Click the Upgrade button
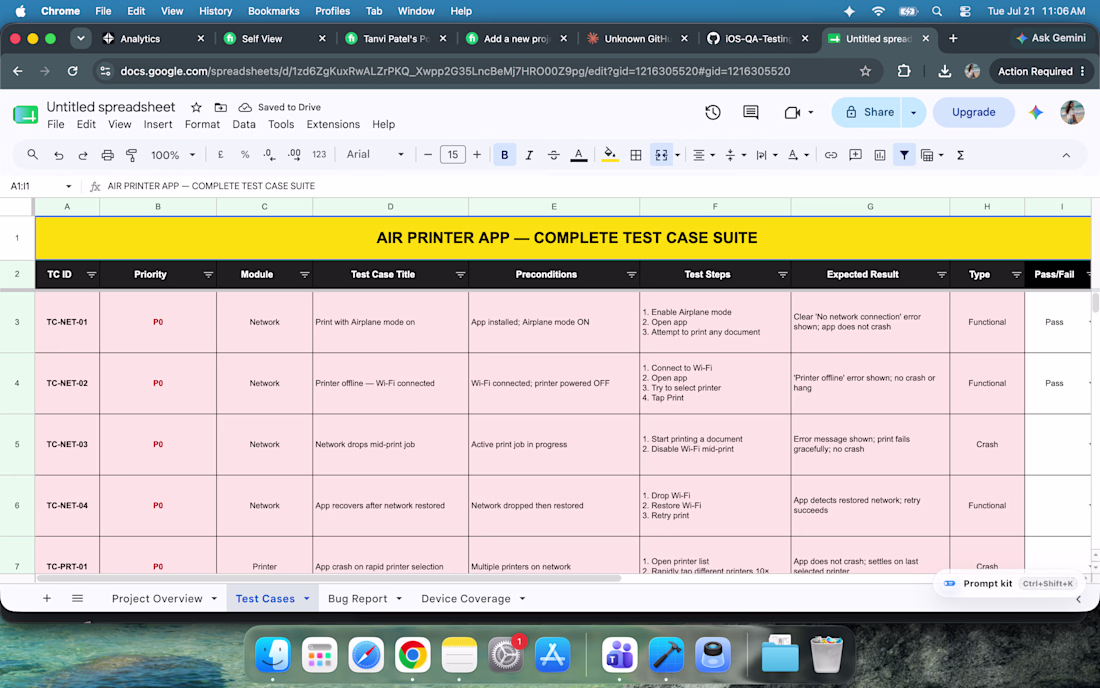Screen dimensions: 1100x688 (973, 112)
